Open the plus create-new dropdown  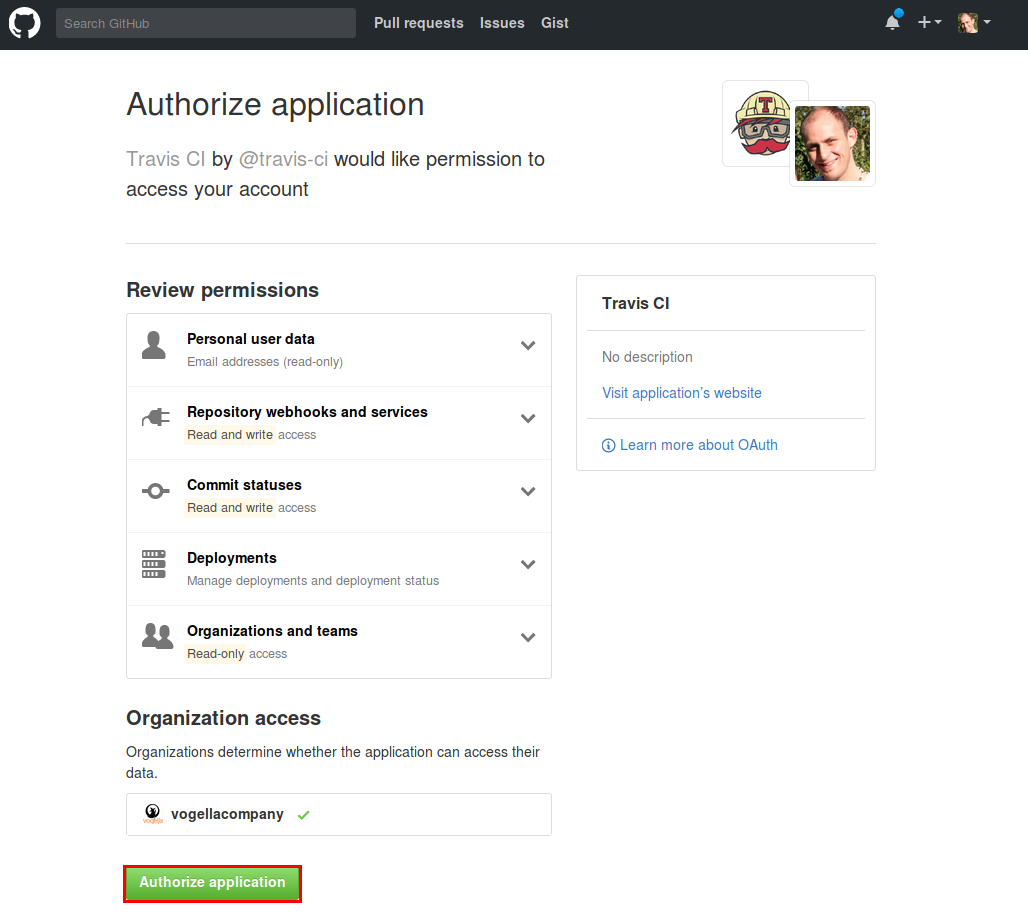pos(929,22)
